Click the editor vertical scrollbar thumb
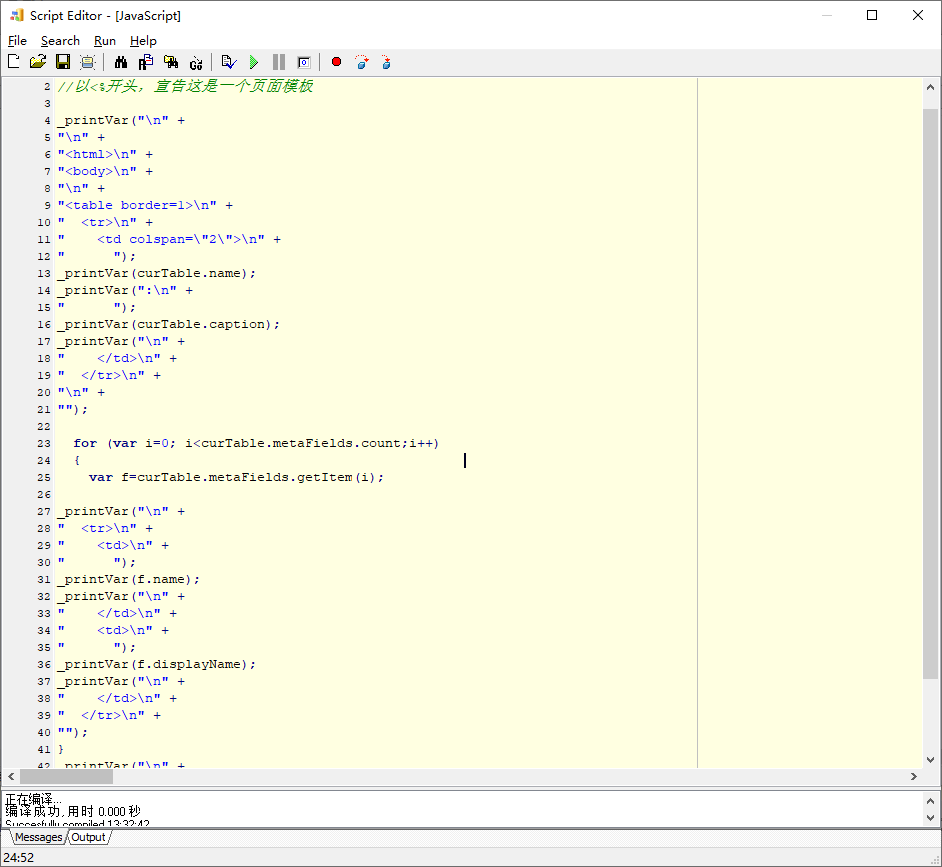942x867 pixels. coord(930,394)
